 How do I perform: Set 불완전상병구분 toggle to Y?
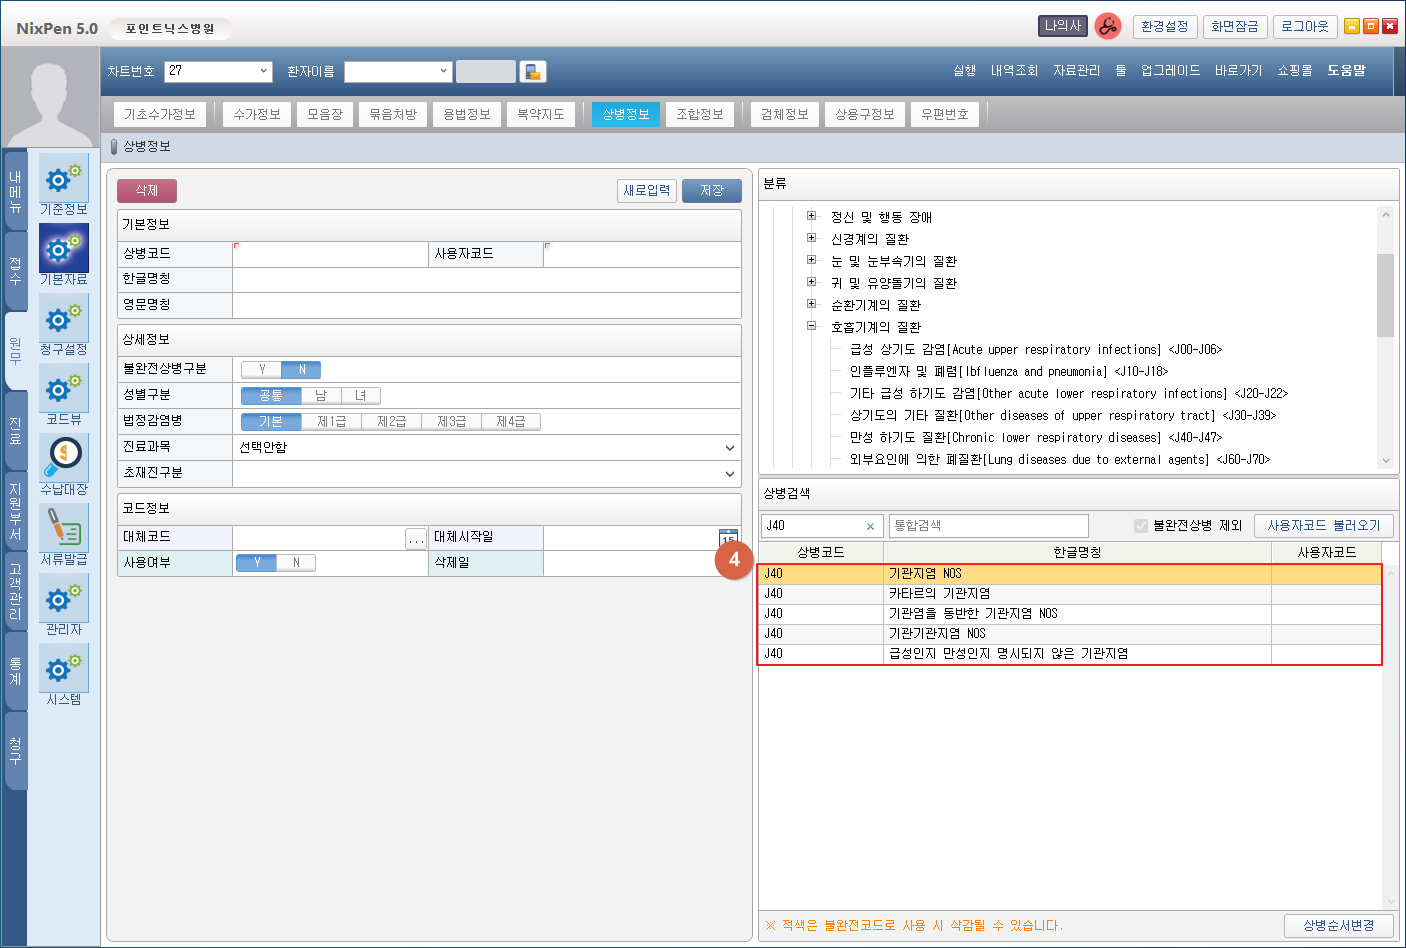click(262, 370)
